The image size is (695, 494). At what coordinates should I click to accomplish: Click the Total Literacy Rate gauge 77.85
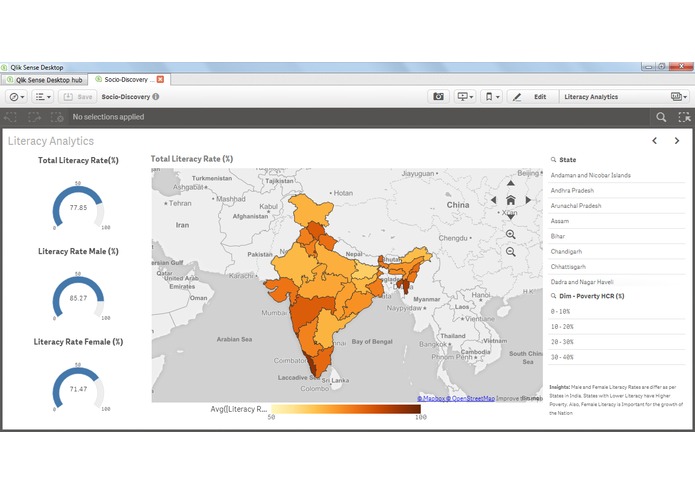point(78,206)
